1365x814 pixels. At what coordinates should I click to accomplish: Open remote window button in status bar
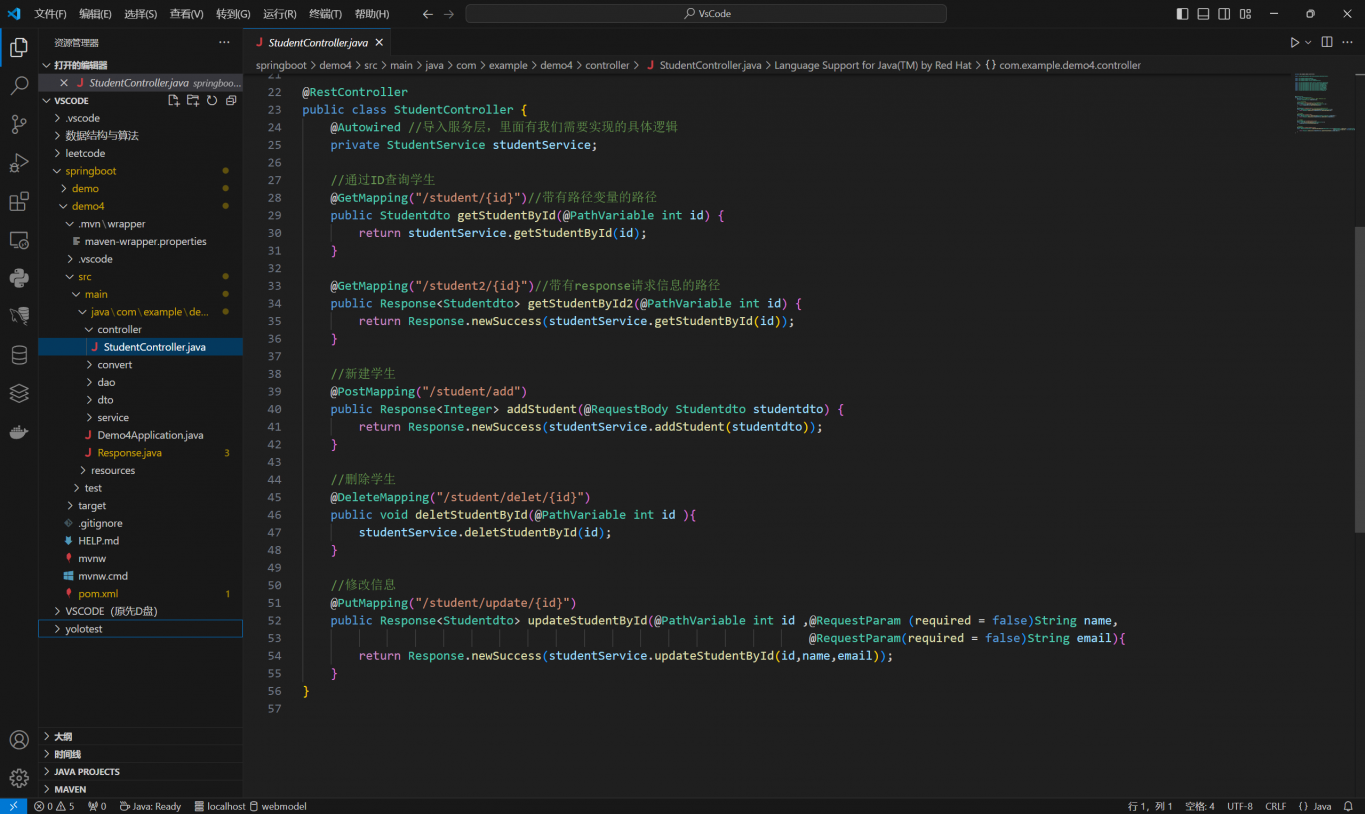[x=13, y=806]
